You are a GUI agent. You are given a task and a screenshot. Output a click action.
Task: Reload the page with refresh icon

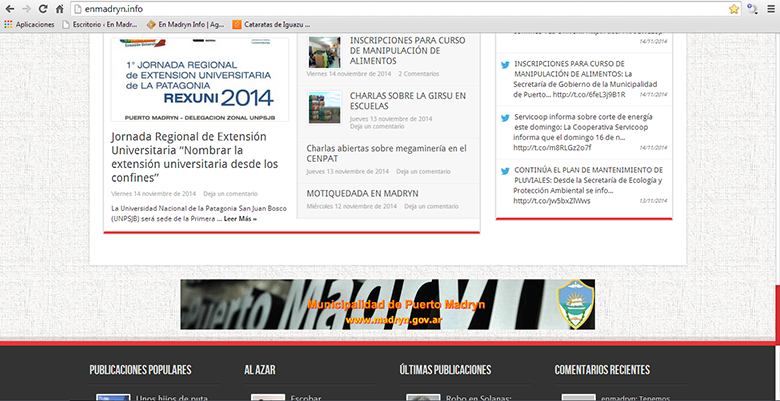43,9
